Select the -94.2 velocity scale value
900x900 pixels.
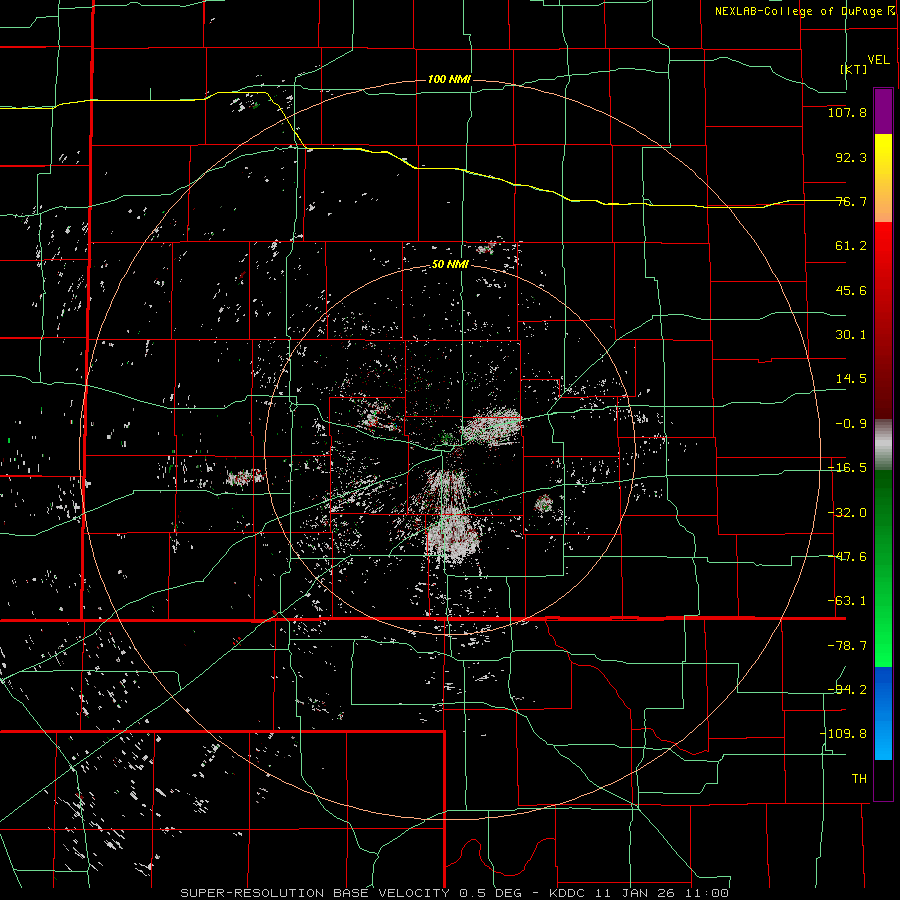pyautogui.click(x=847, y=690)
